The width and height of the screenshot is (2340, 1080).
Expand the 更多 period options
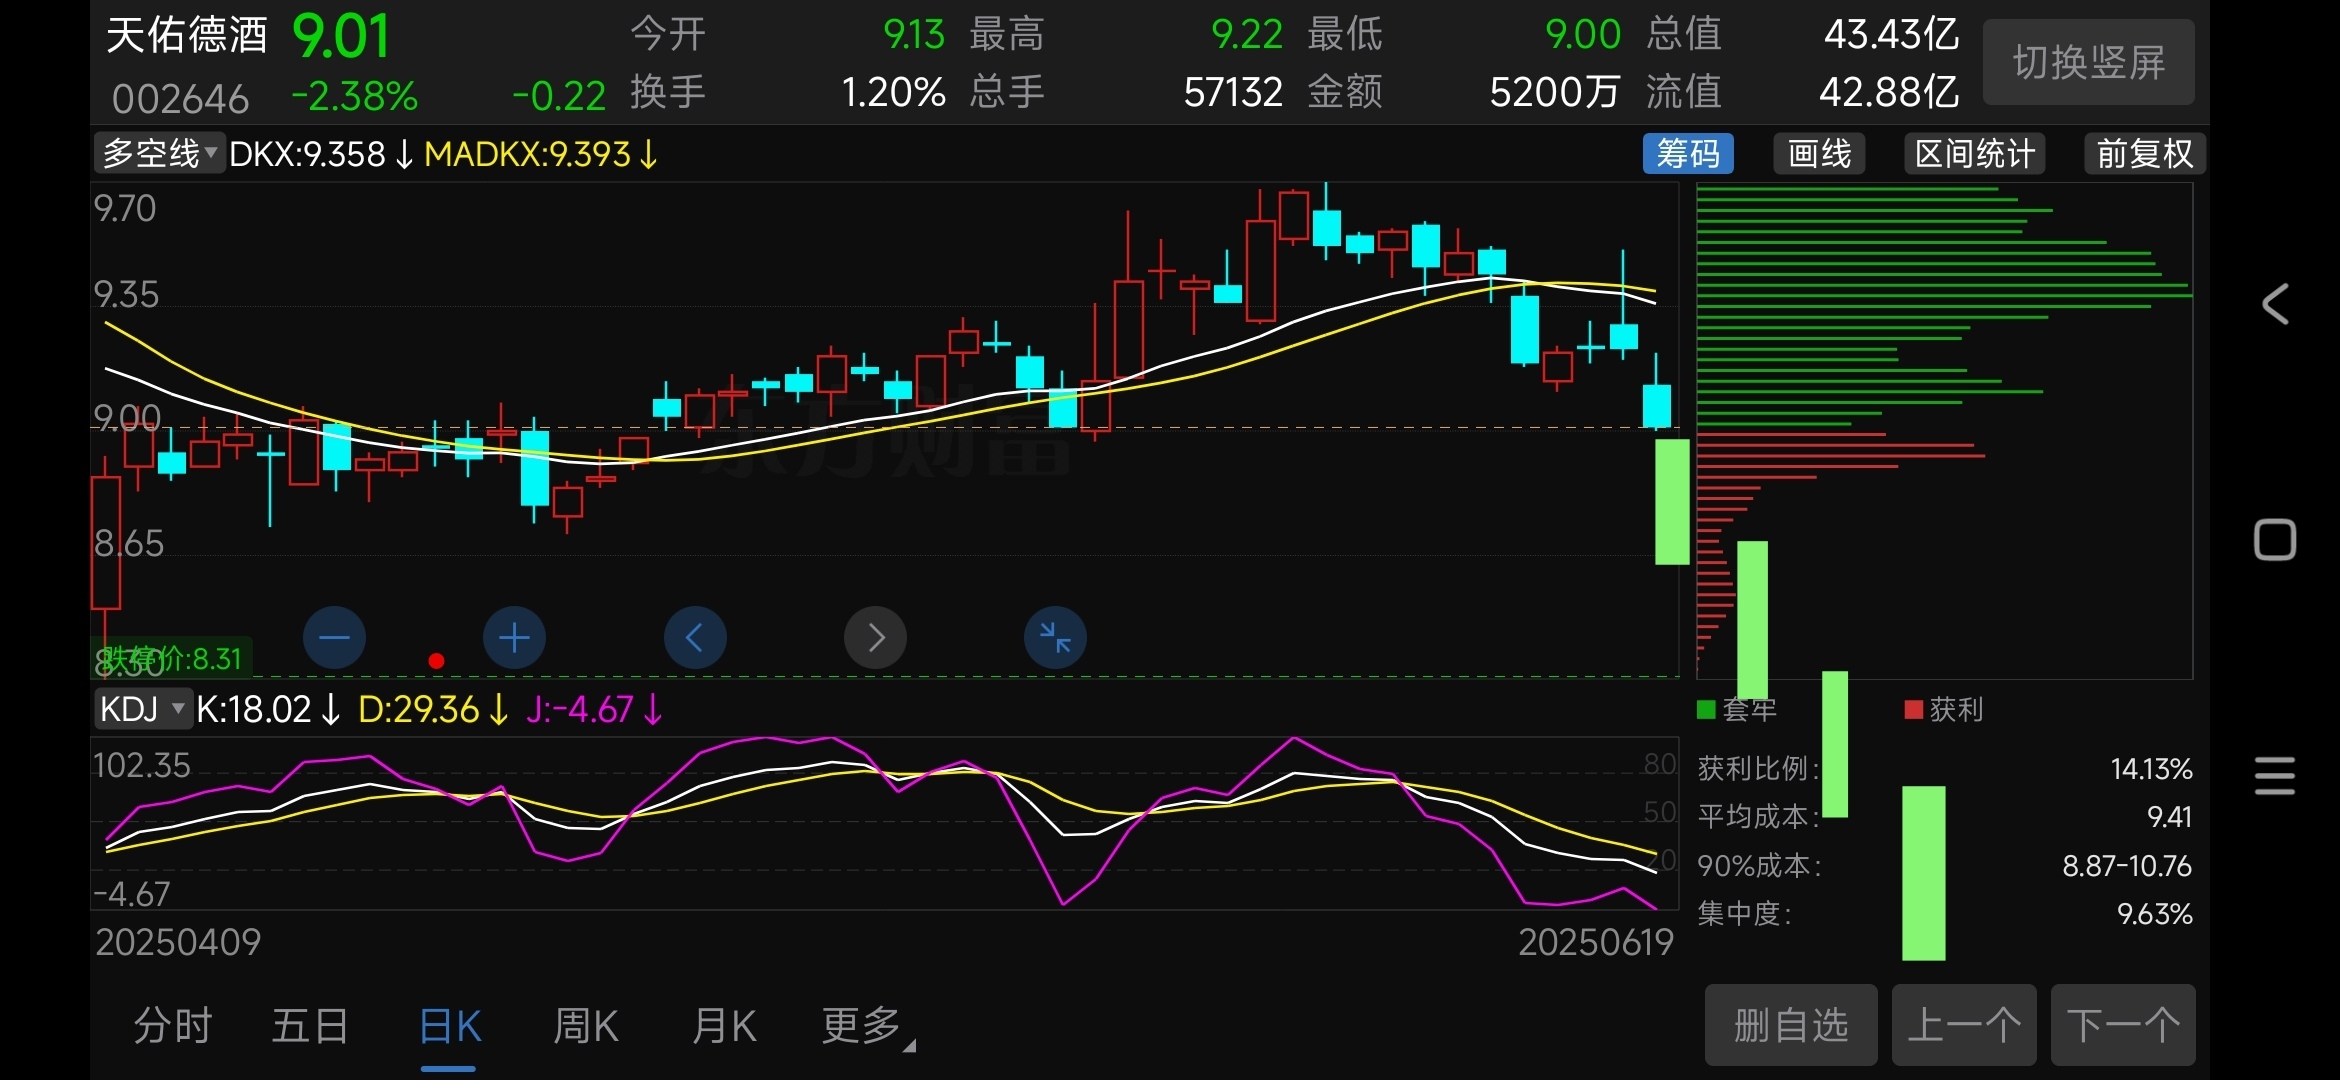pyautogui.click(x=867, y=1026)
